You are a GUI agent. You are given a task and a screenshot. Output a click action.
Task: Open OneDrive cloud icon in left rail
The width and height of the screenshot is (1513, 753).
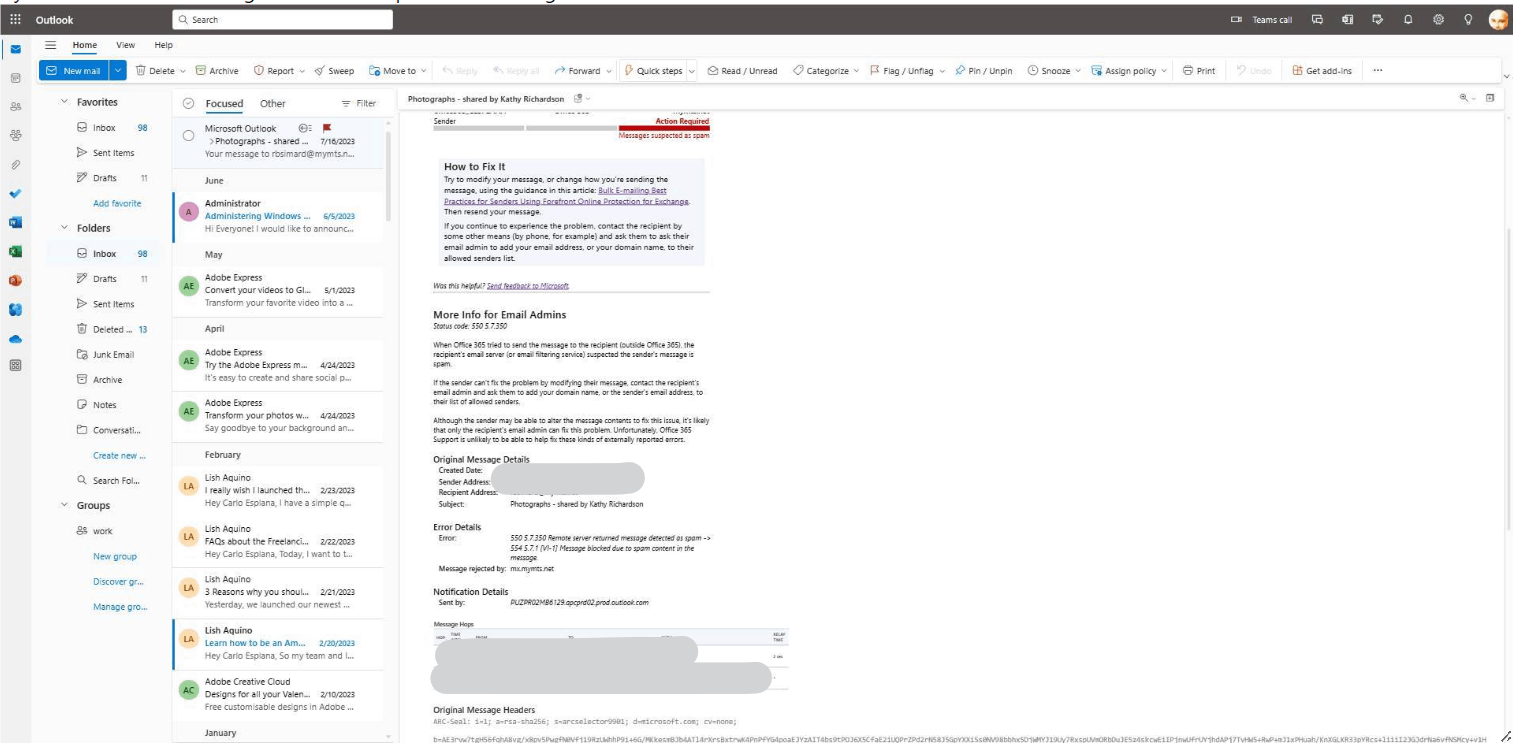coord(15,338)
